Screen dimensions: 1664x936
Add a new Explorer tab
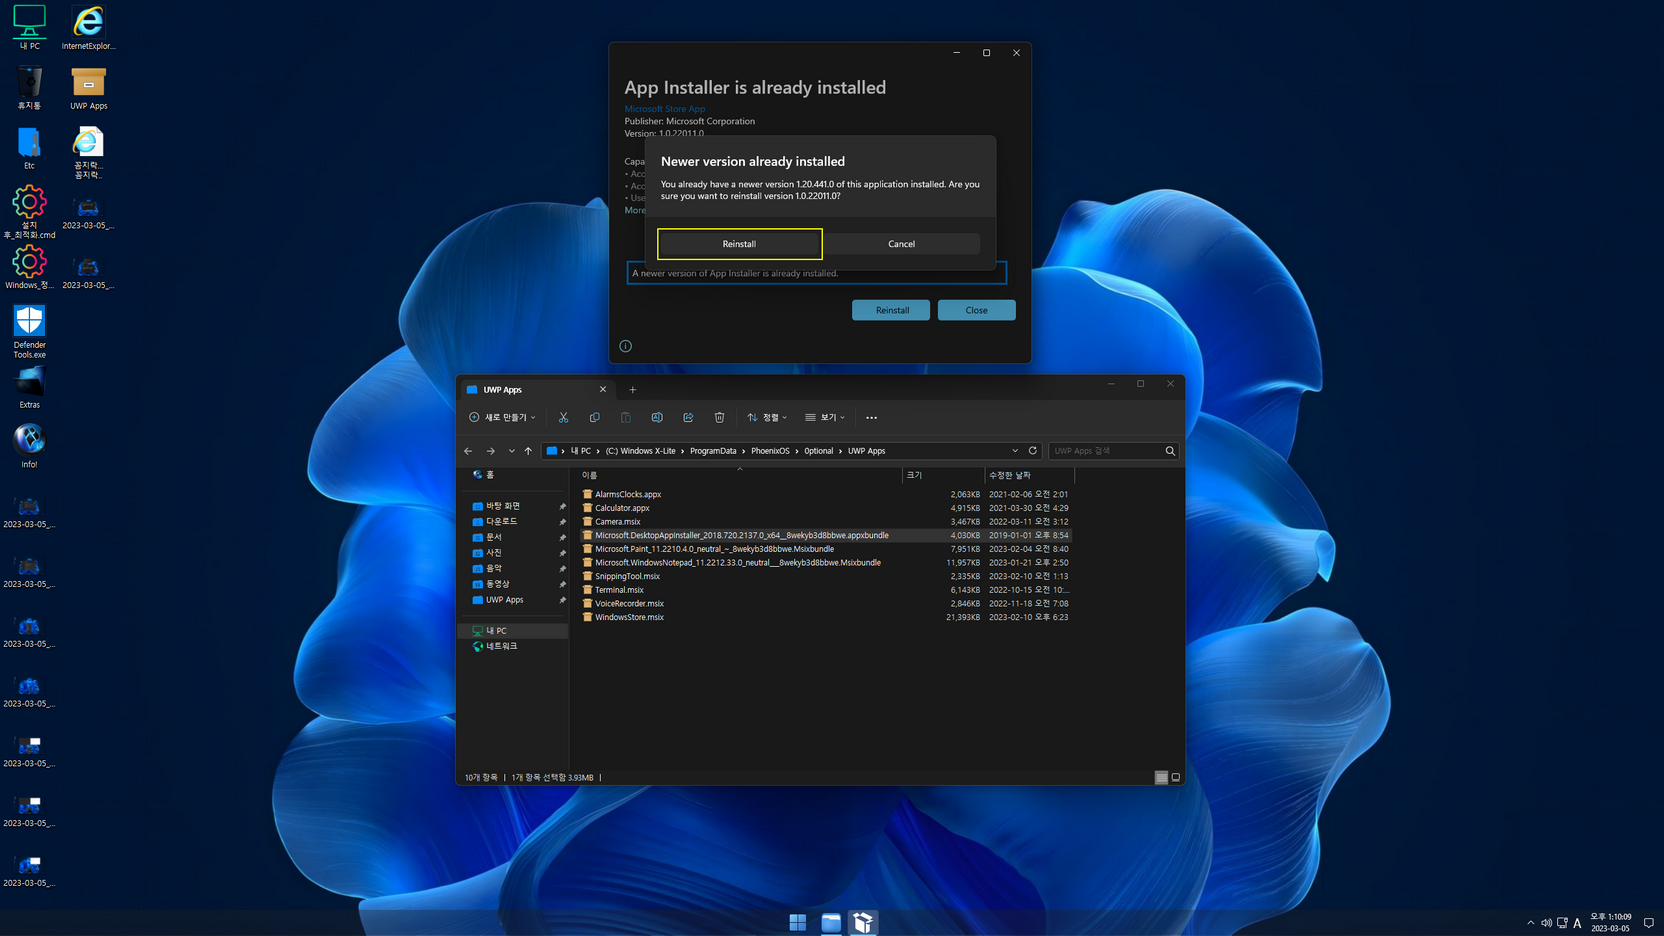(x=633, y=390)
